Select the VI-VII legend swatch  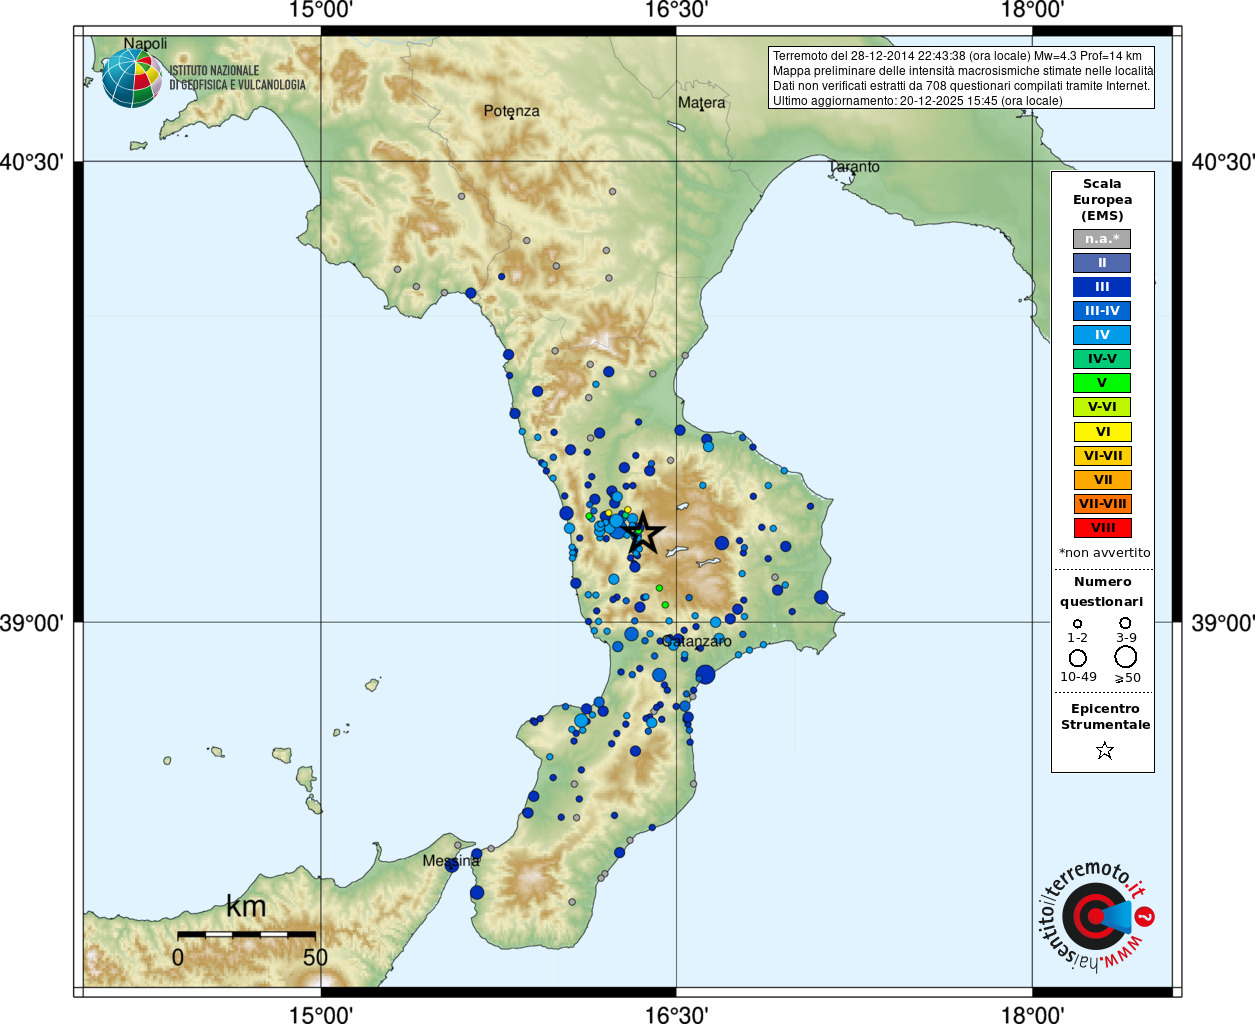[x=1102, y=456]
